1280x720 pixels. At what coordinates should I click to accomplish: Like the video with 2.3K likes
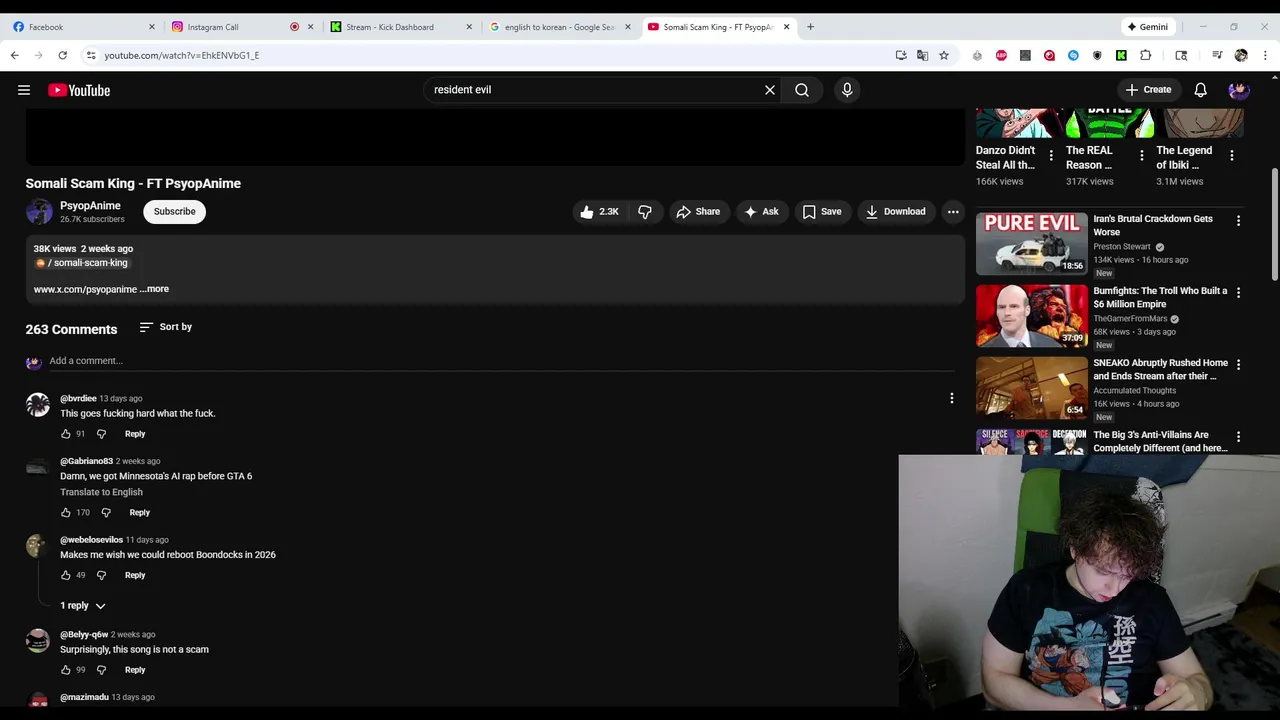click(x=598, y=212)
